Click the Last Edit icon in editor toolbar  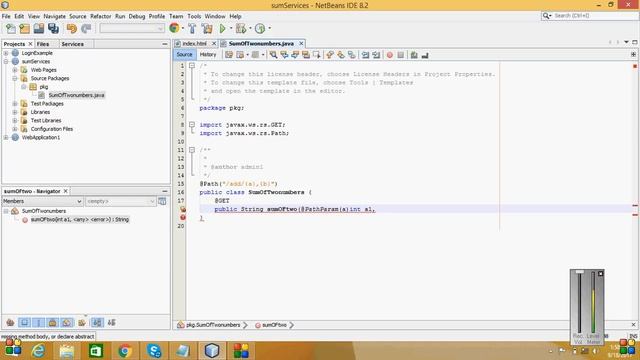point(229,55)
